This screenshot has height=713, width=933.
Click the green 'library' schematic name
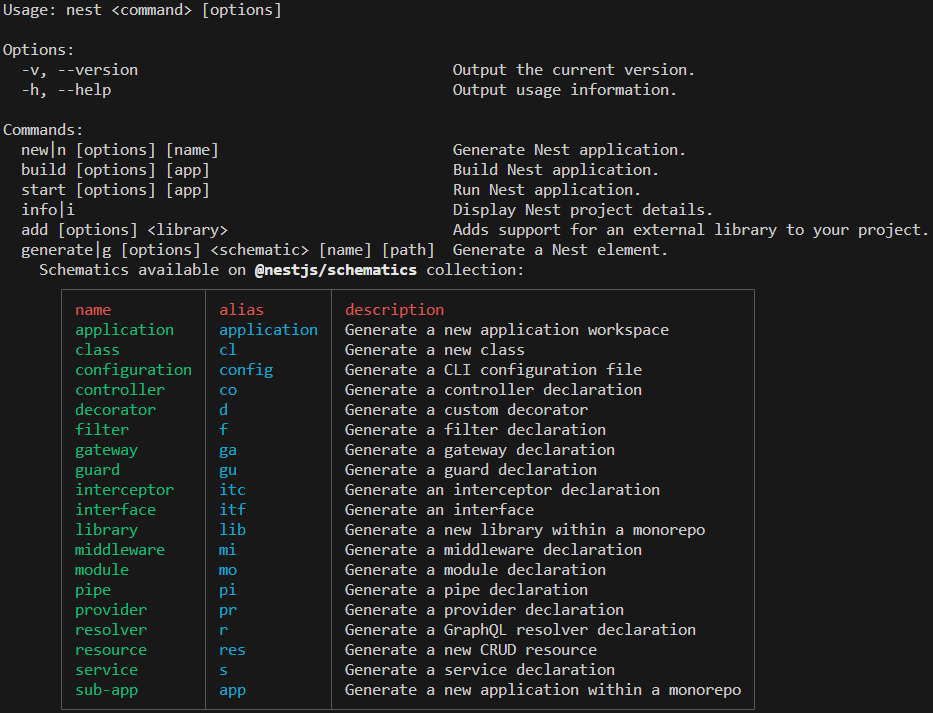106,530
